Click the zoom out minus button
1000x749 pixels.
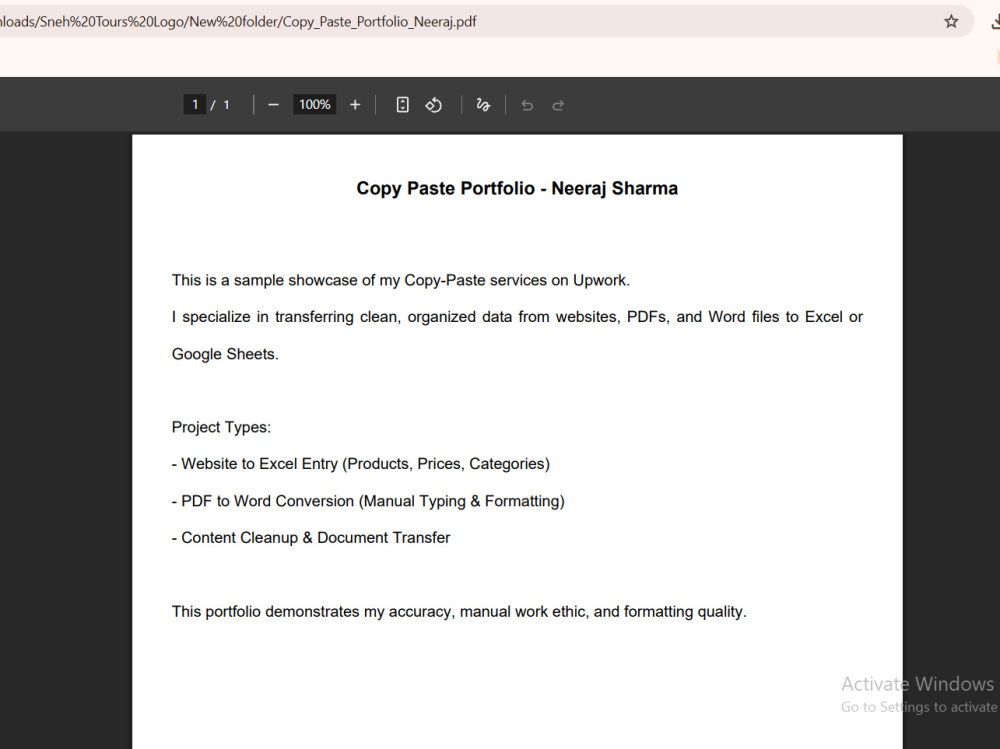274,105
